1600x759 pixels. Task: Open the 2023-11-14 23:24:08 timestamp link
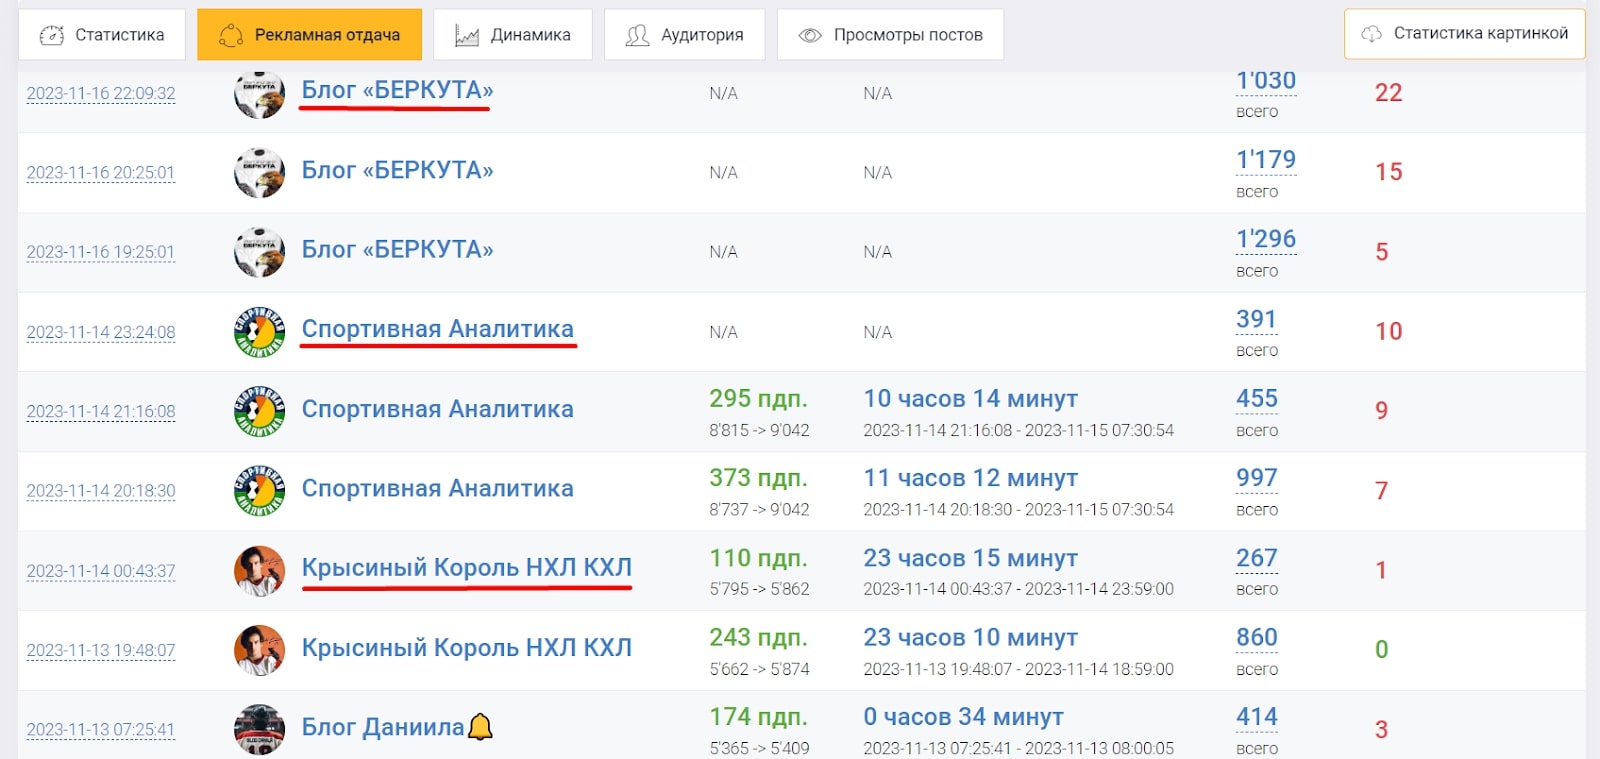(x=101, y=332)
